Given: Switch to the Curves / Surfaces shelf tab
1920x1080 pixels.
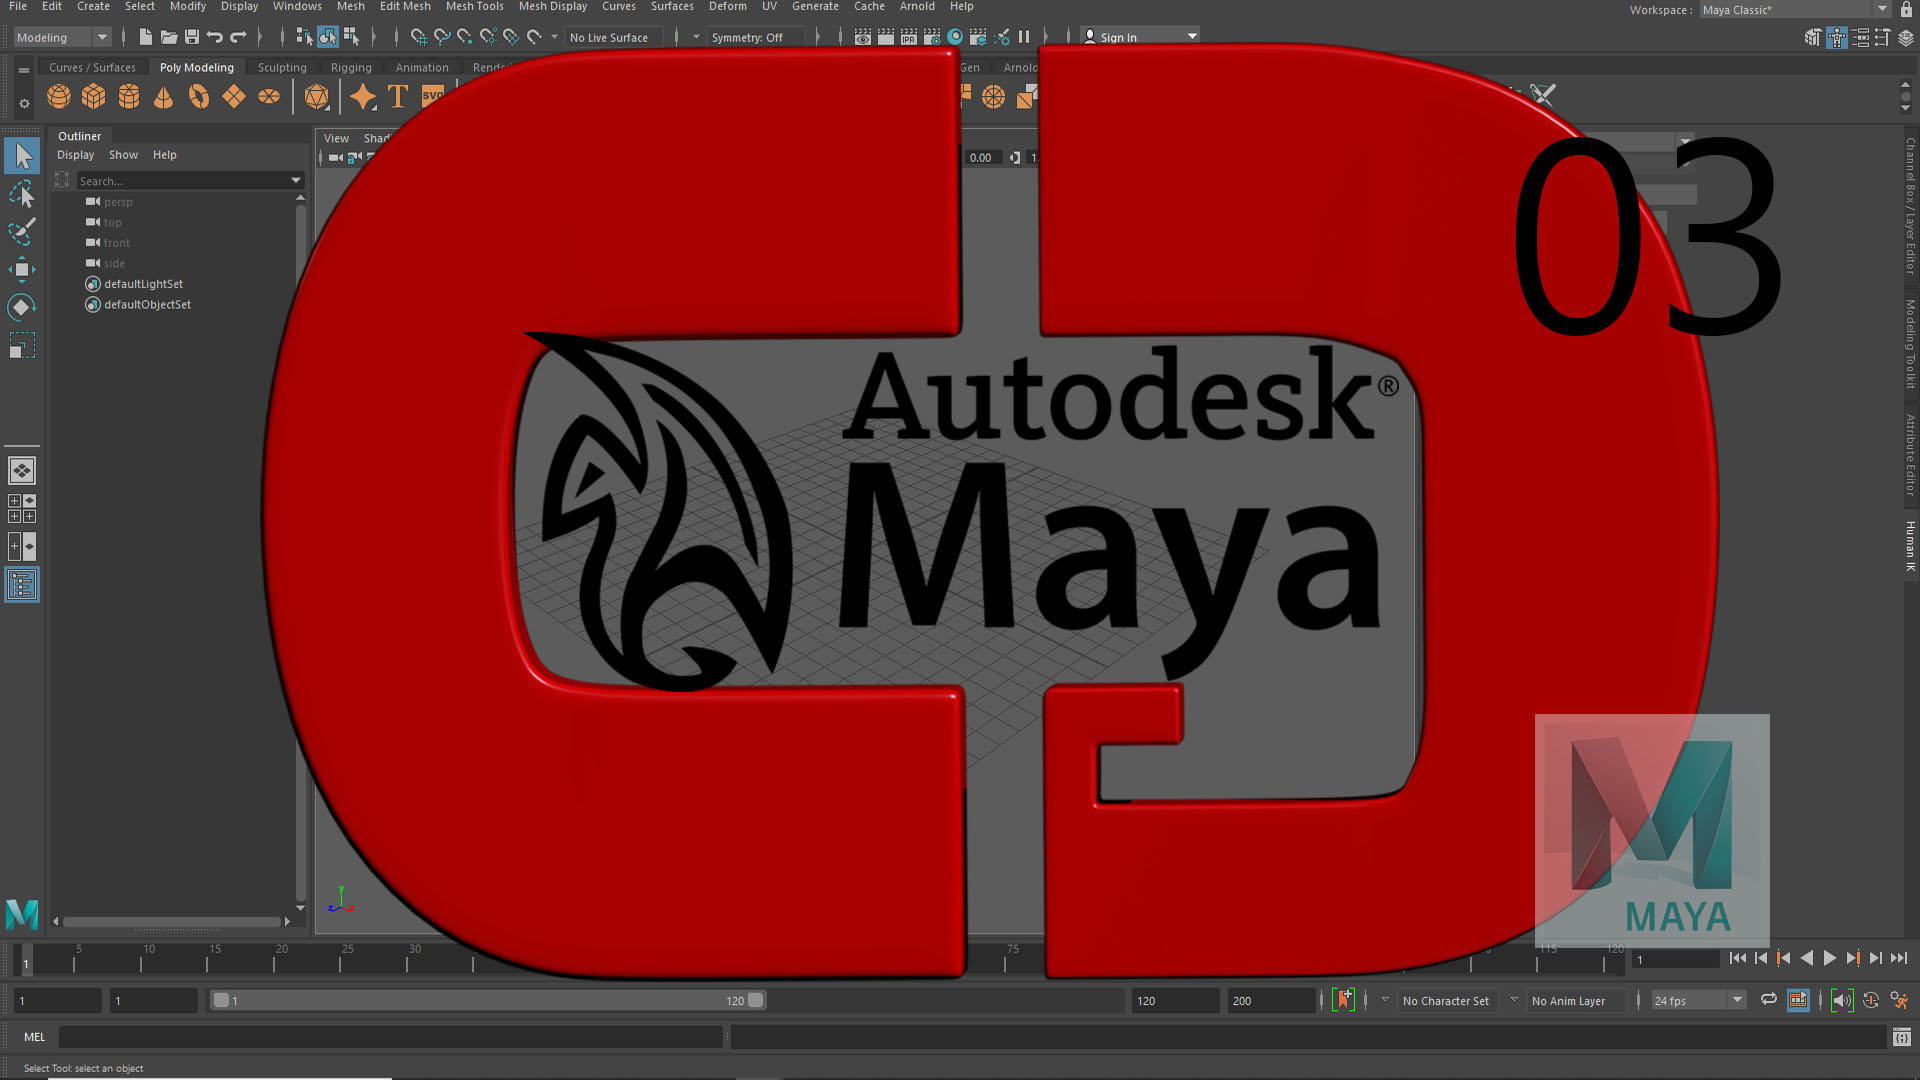Looking at the screenshot, I should tap(92, 68).
